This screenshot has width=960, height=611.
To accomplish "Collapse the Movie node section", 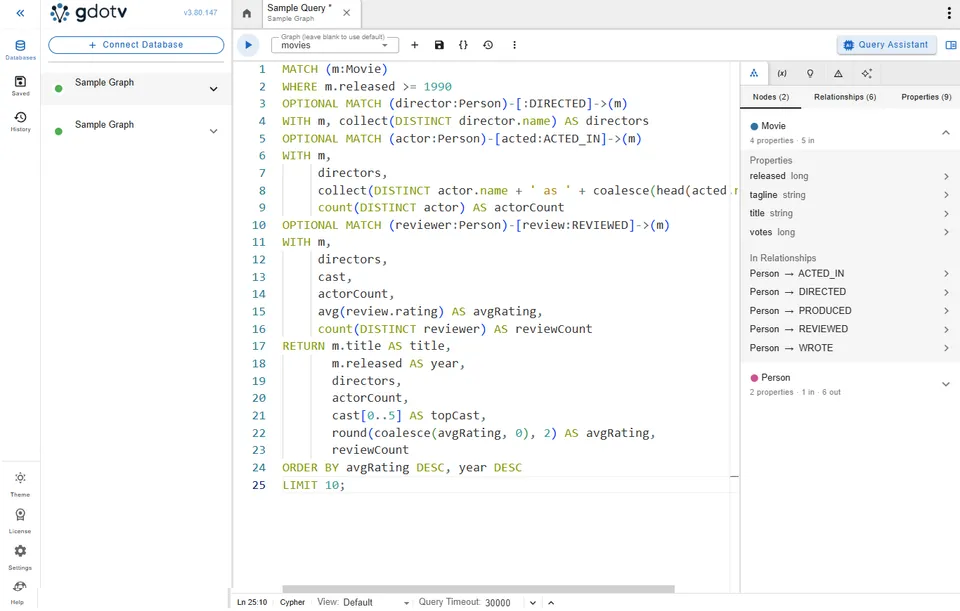I will click(946, 132).
